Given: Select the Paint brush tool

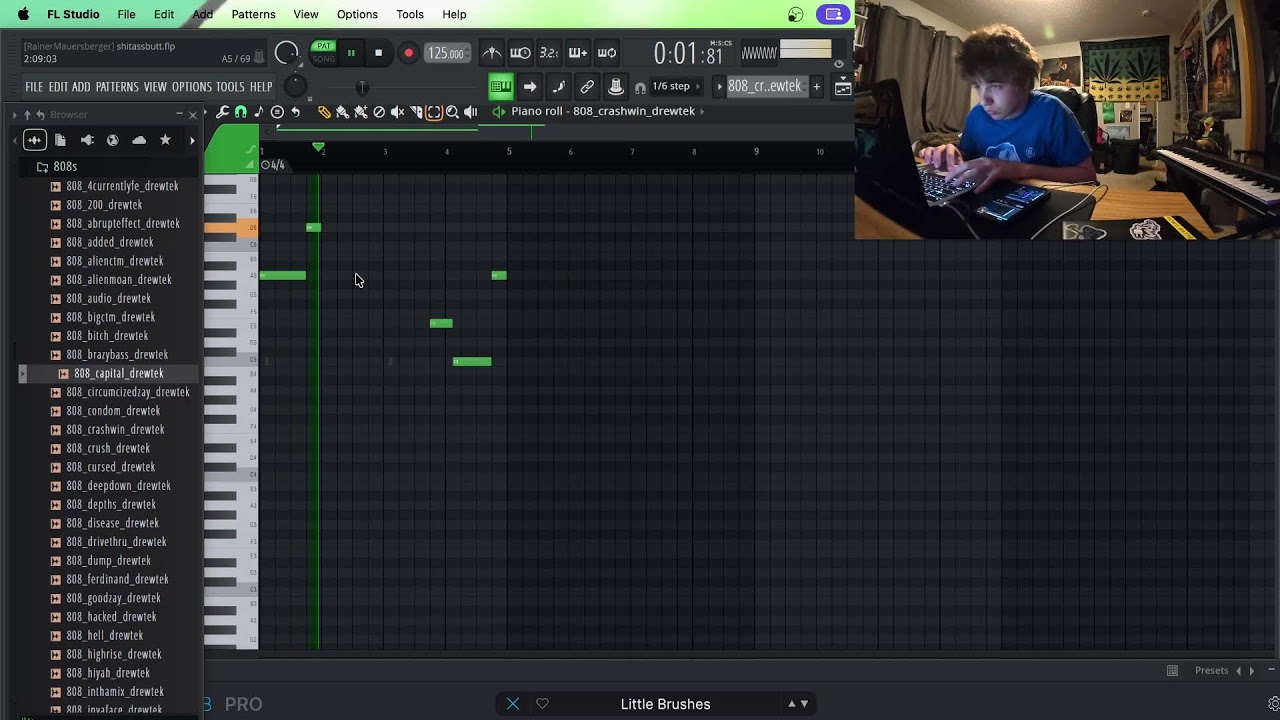Looking at the screenshot, I should coord(342,112).
